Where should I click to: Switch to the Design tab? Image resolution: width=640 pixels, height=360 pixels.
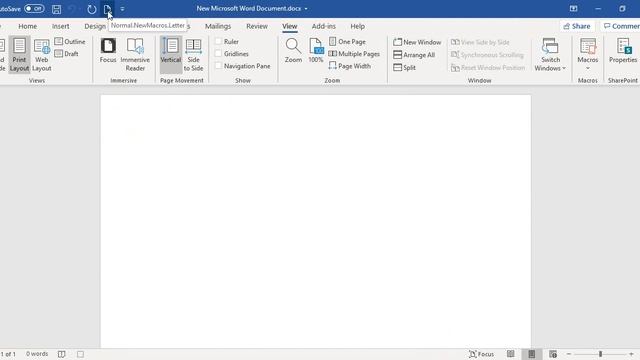(95, 26)
